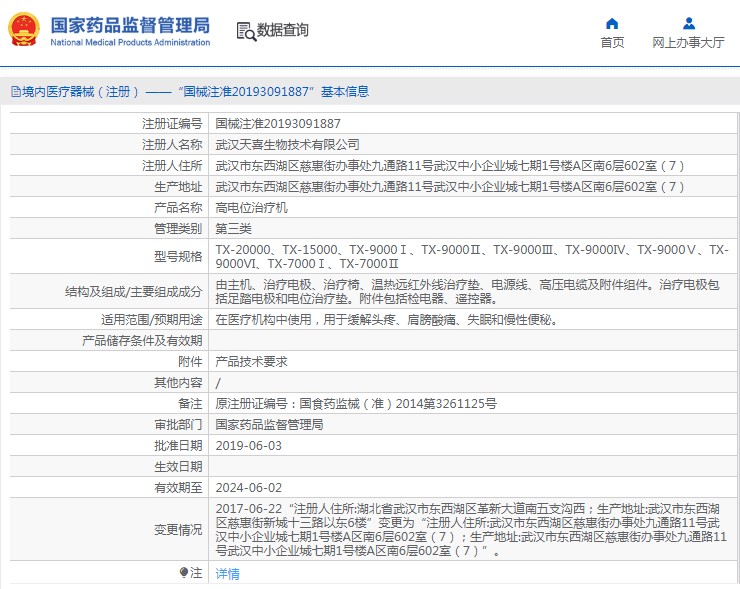
Task: Click the 注册人名称 label
Action: click(172, 144)
